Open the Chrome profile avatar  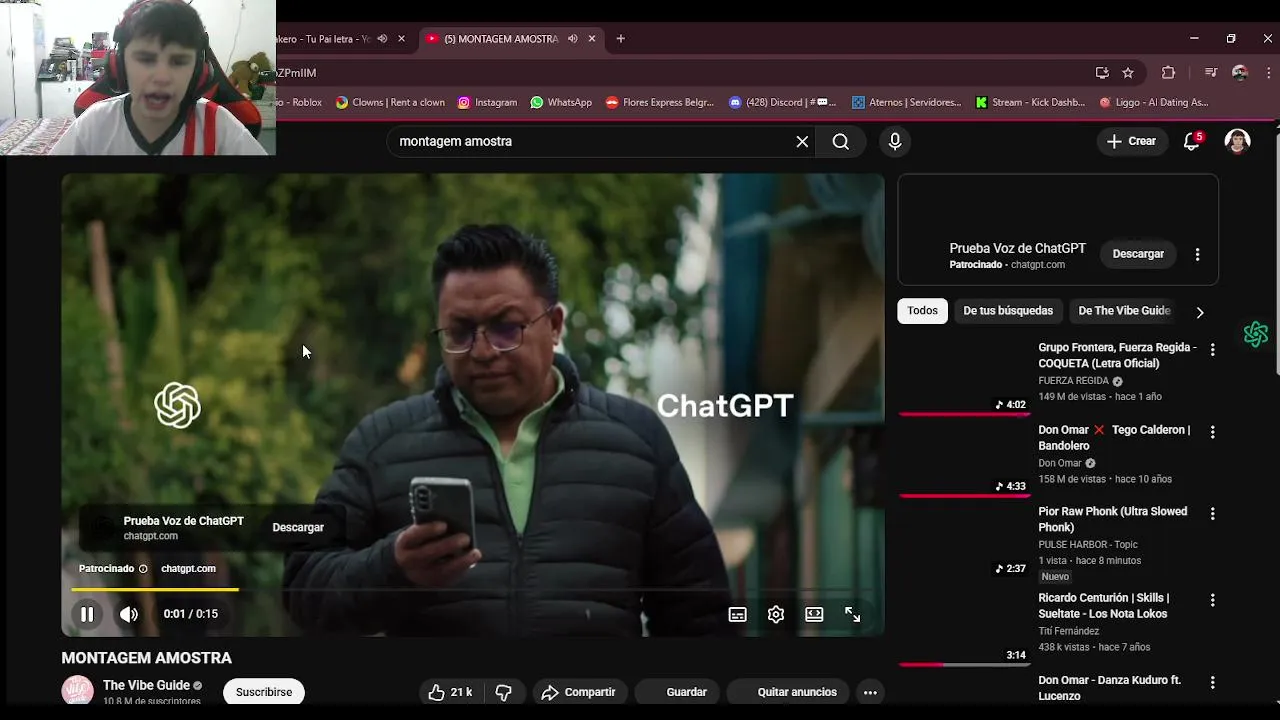(x=1240, y=73)
